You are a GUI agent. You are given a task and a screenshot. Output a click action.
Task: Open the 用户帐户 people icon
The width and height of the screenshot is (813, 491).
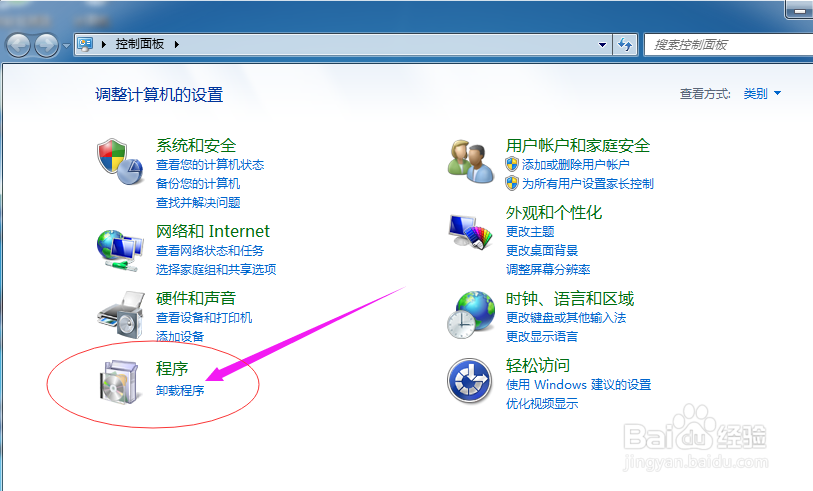click(471, 161)
